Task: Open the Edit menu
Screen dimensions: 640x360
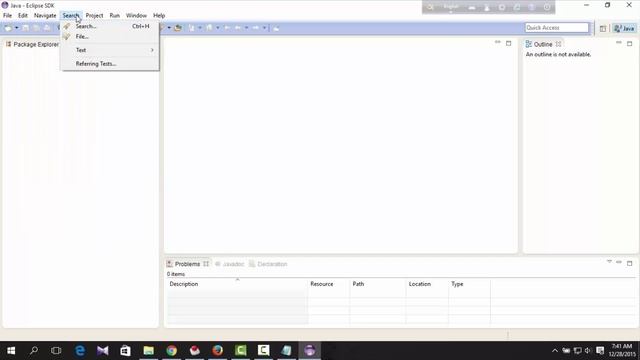Action: click(x=22, y=16)
